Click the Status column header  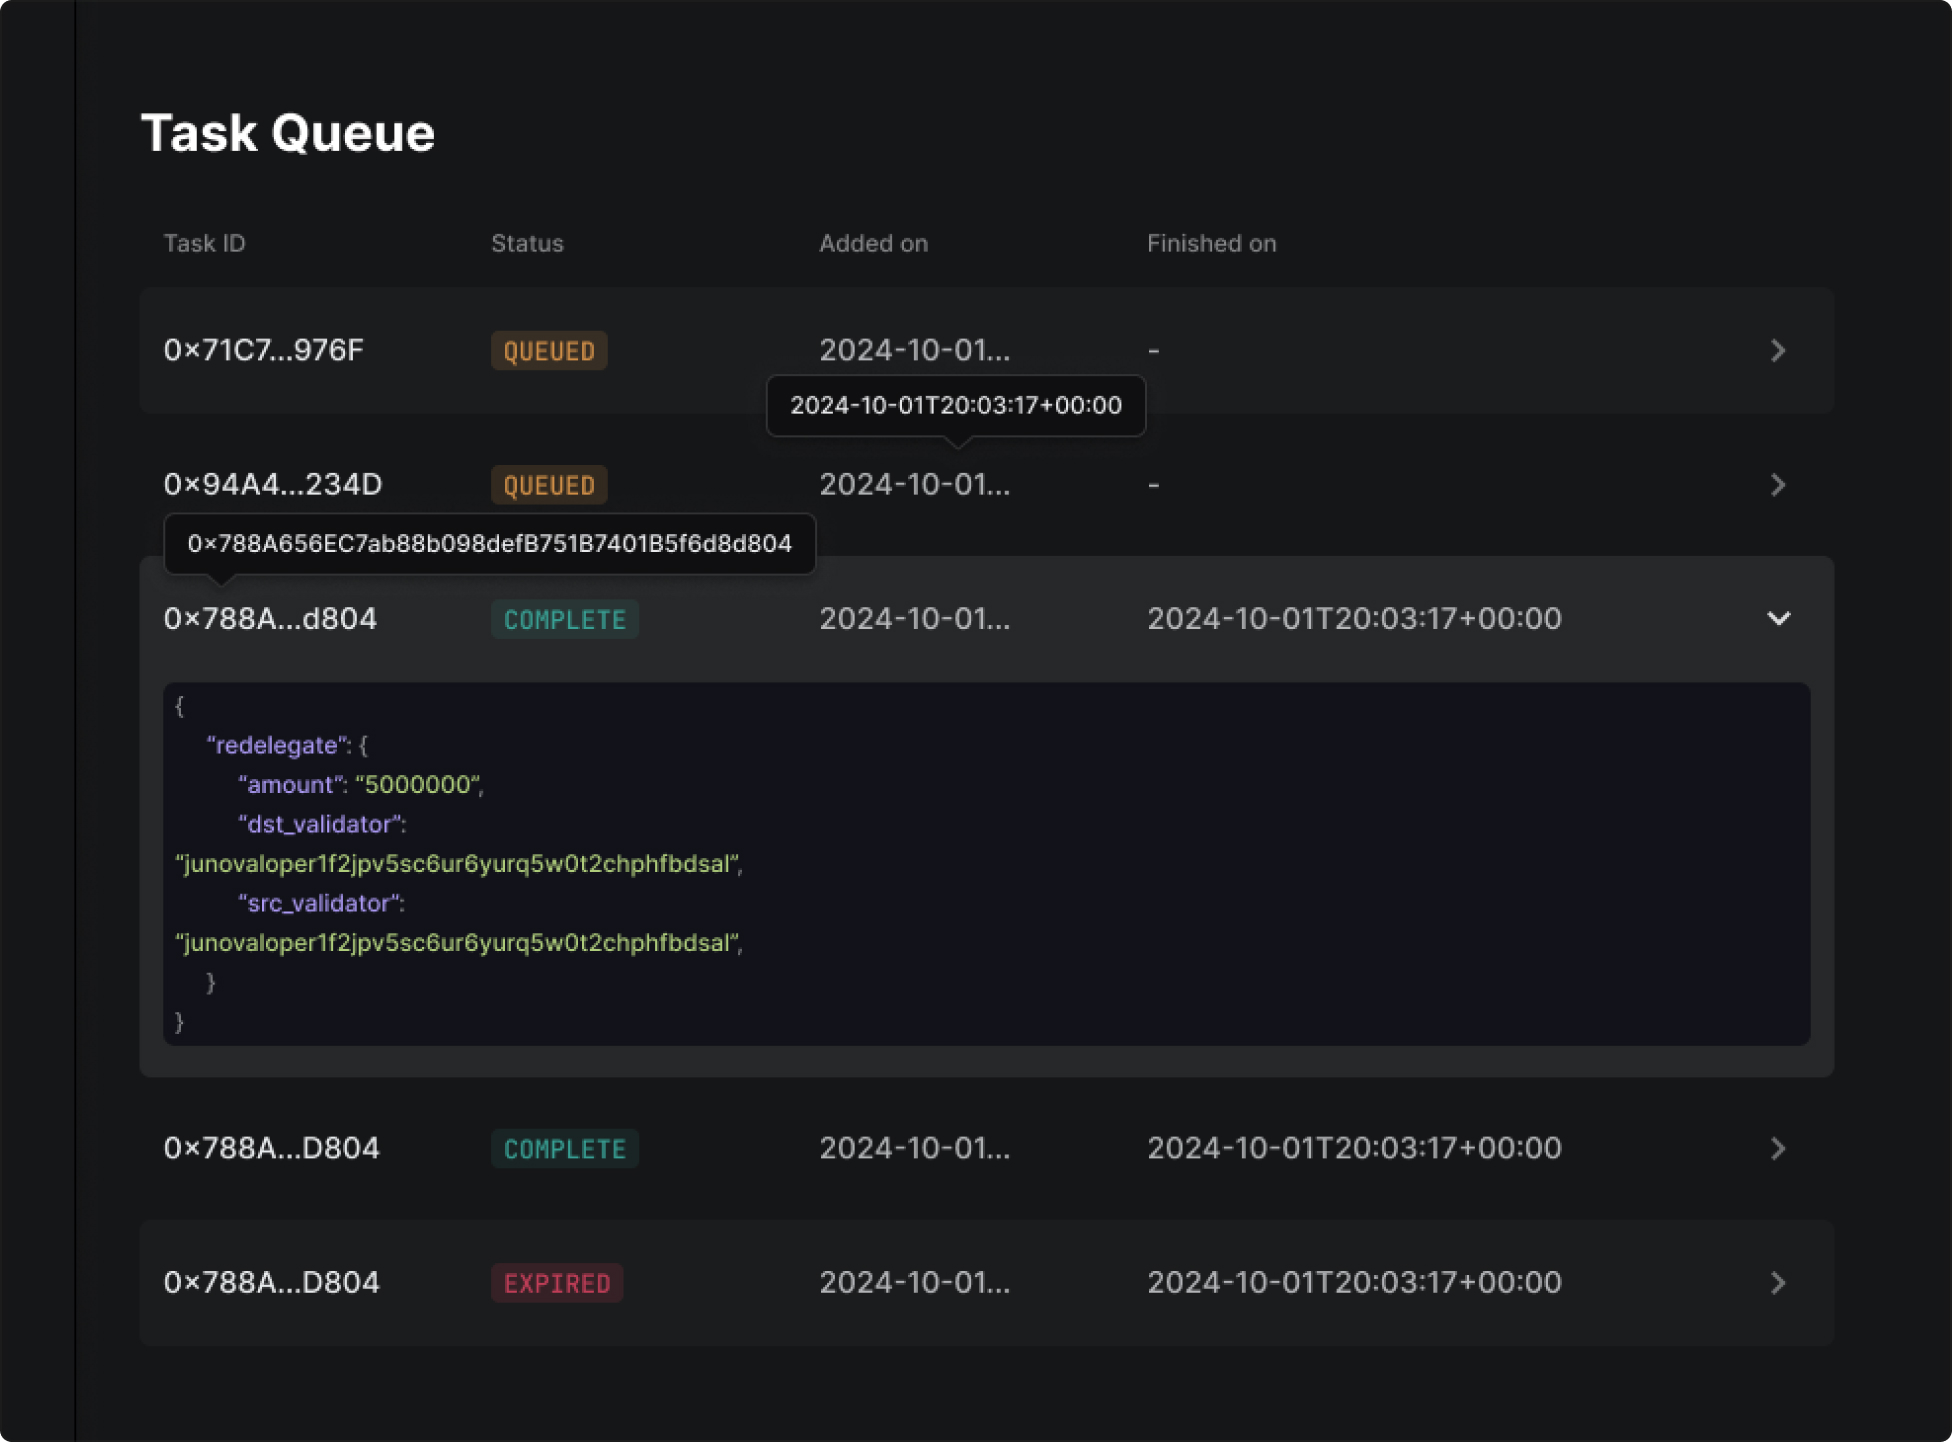(x=527, y=243)
